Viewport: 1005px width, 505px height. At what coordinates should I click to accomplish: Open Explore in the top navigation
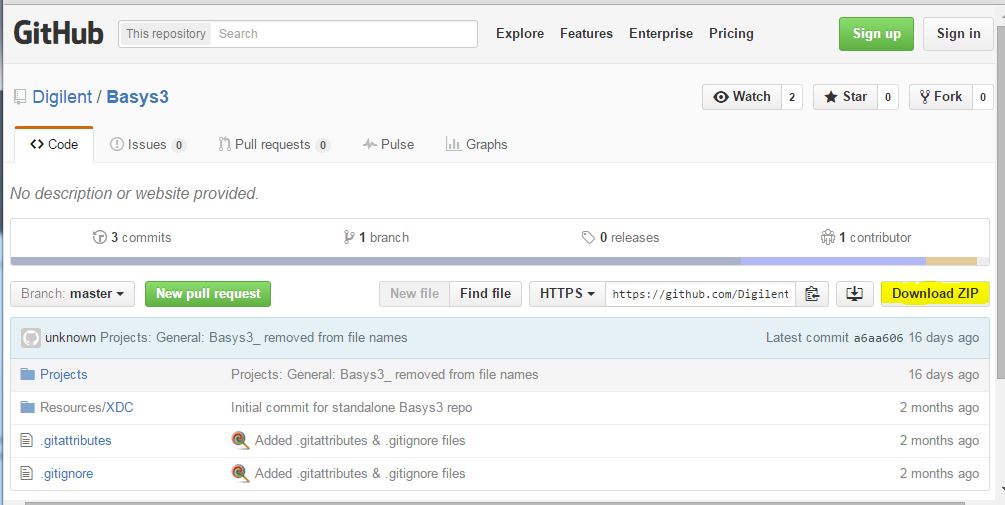[x=520, y=33]
